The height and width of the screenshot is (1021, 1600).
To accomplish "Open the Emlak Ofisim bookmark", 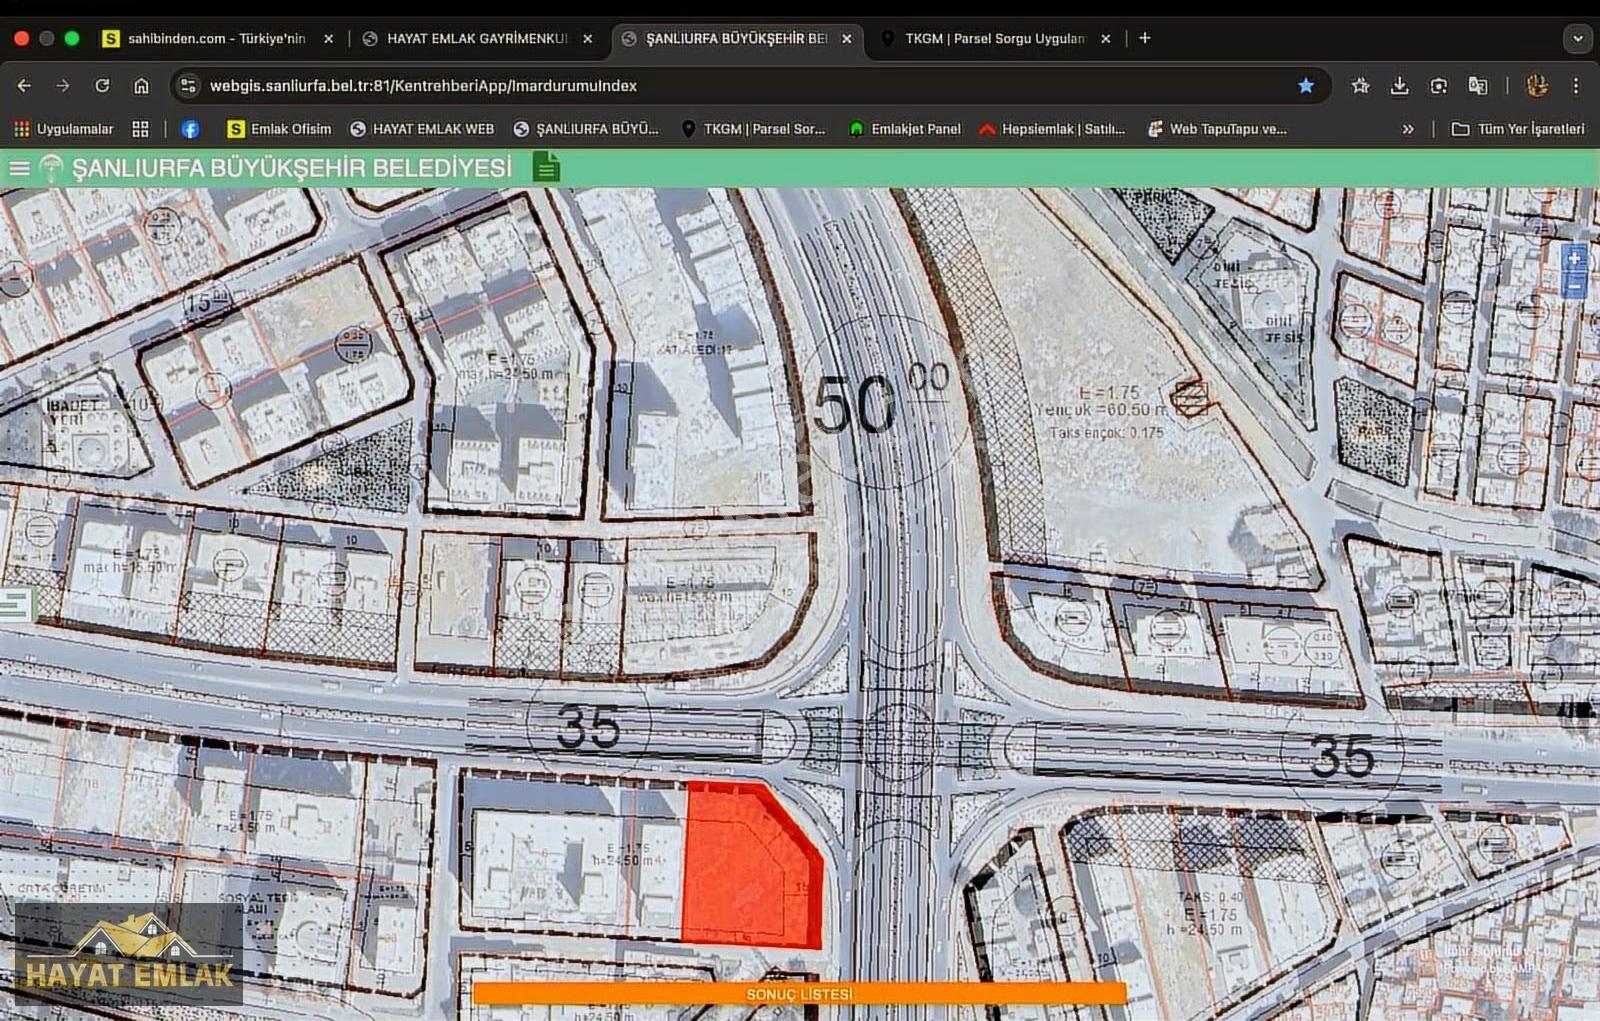I will [x=278, y=129].
